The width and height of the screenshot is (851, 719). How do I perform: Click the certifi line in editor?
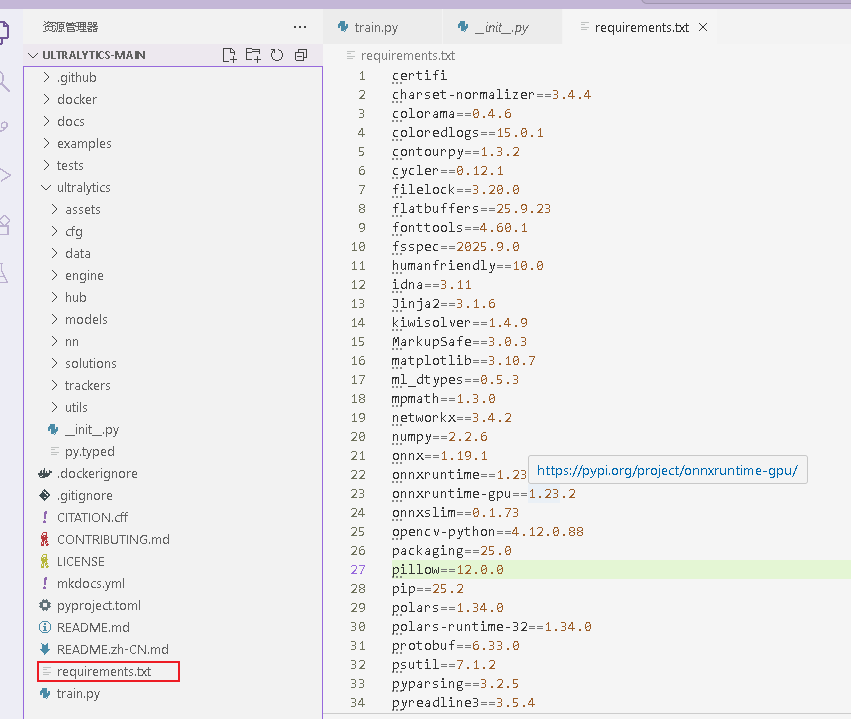(x=419, y=75)
